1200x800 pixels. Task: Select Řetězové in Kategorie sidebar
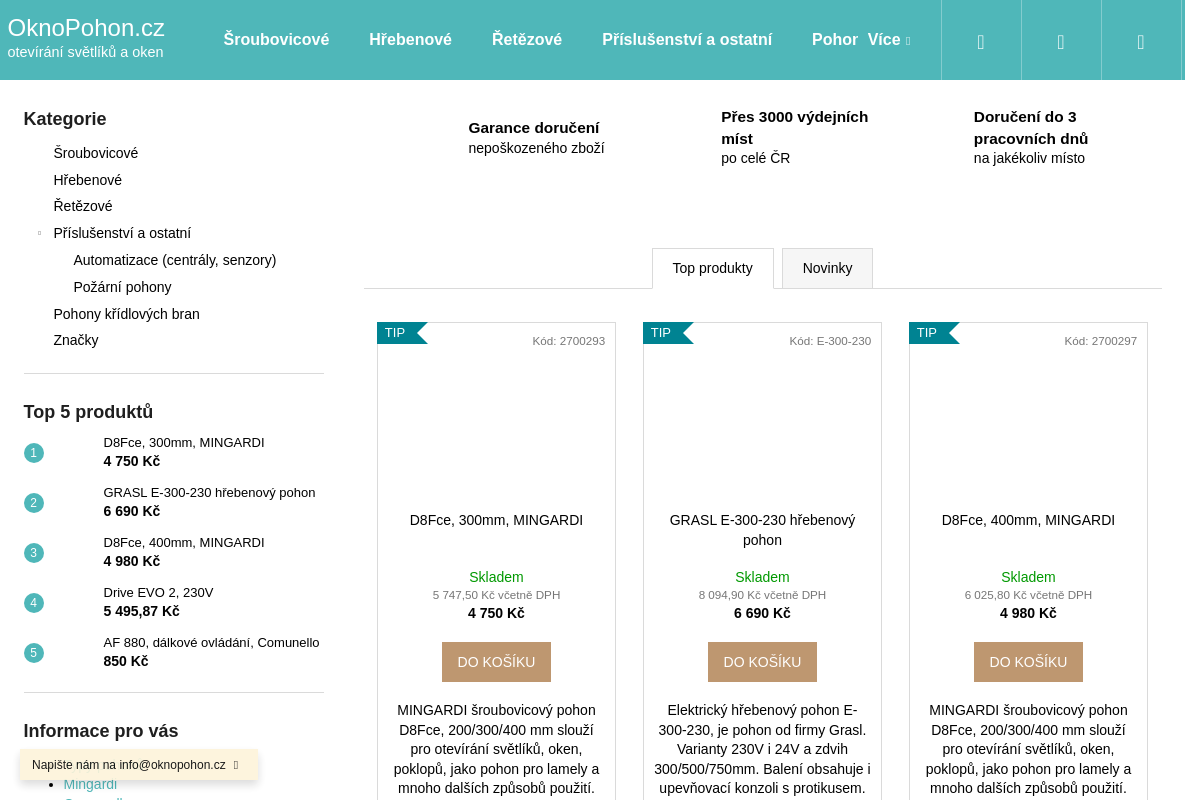click(83, 206)
